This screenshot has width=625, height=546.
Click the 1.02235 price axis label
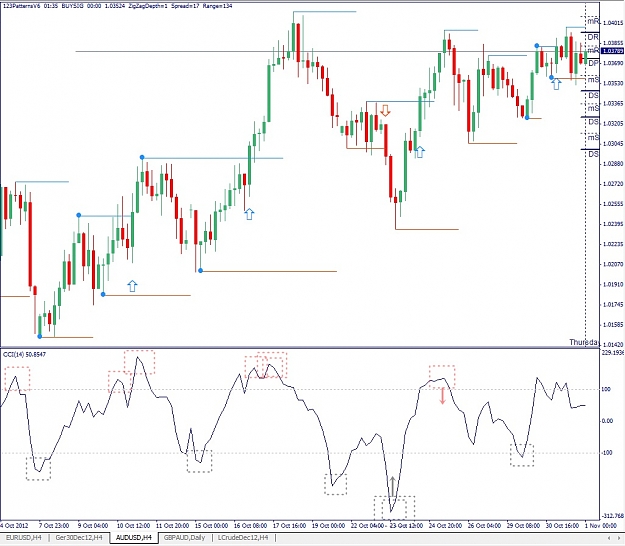[613, 244]
